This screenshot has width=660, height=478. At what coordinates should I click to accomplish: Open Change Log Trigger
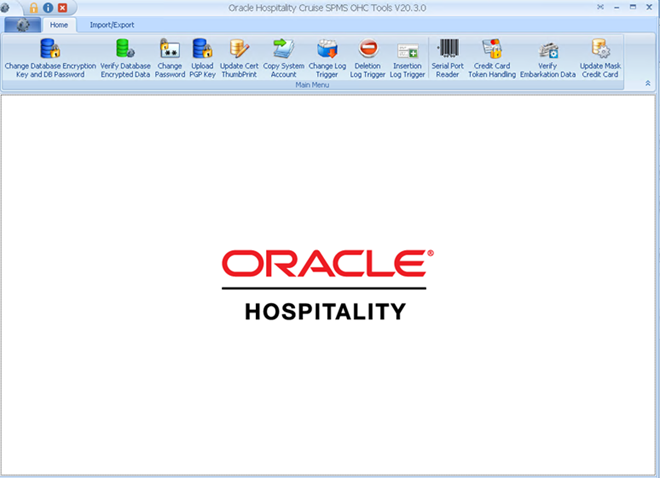point(327,58)
